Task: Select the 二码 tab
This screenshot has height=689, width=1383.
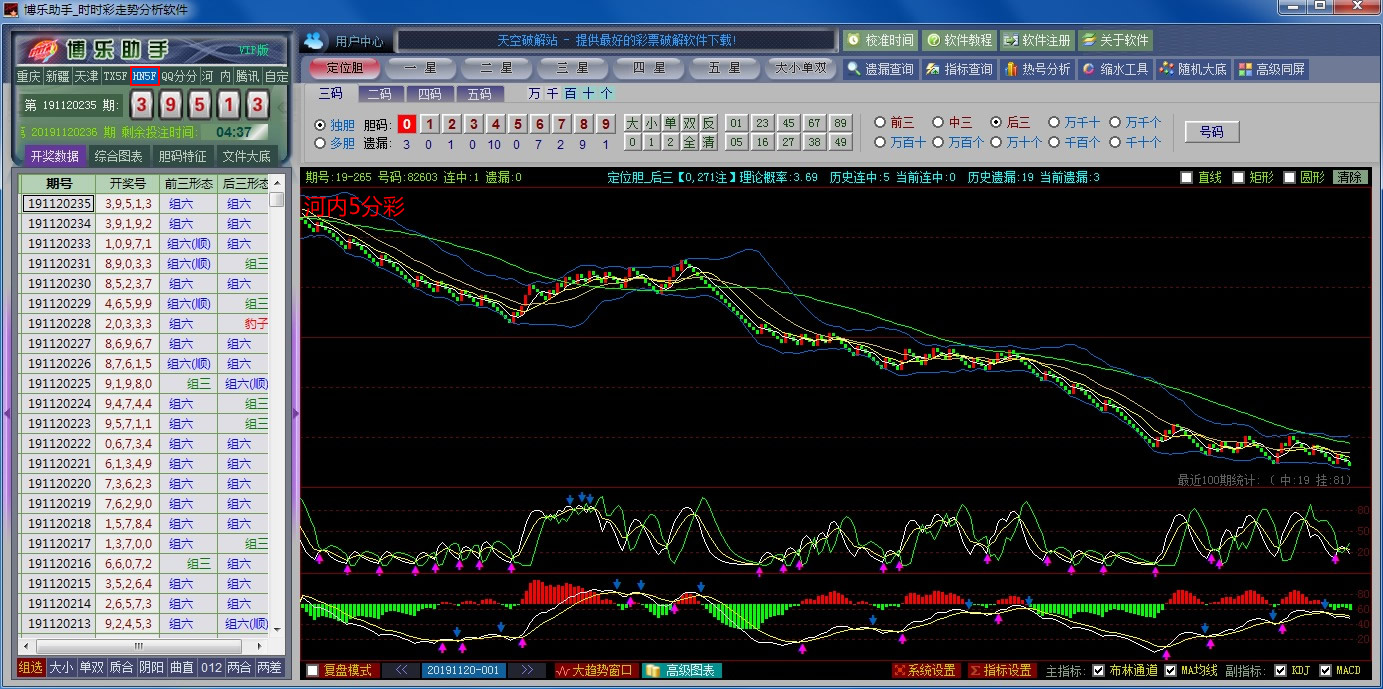Action: click(x=380, y=94)
